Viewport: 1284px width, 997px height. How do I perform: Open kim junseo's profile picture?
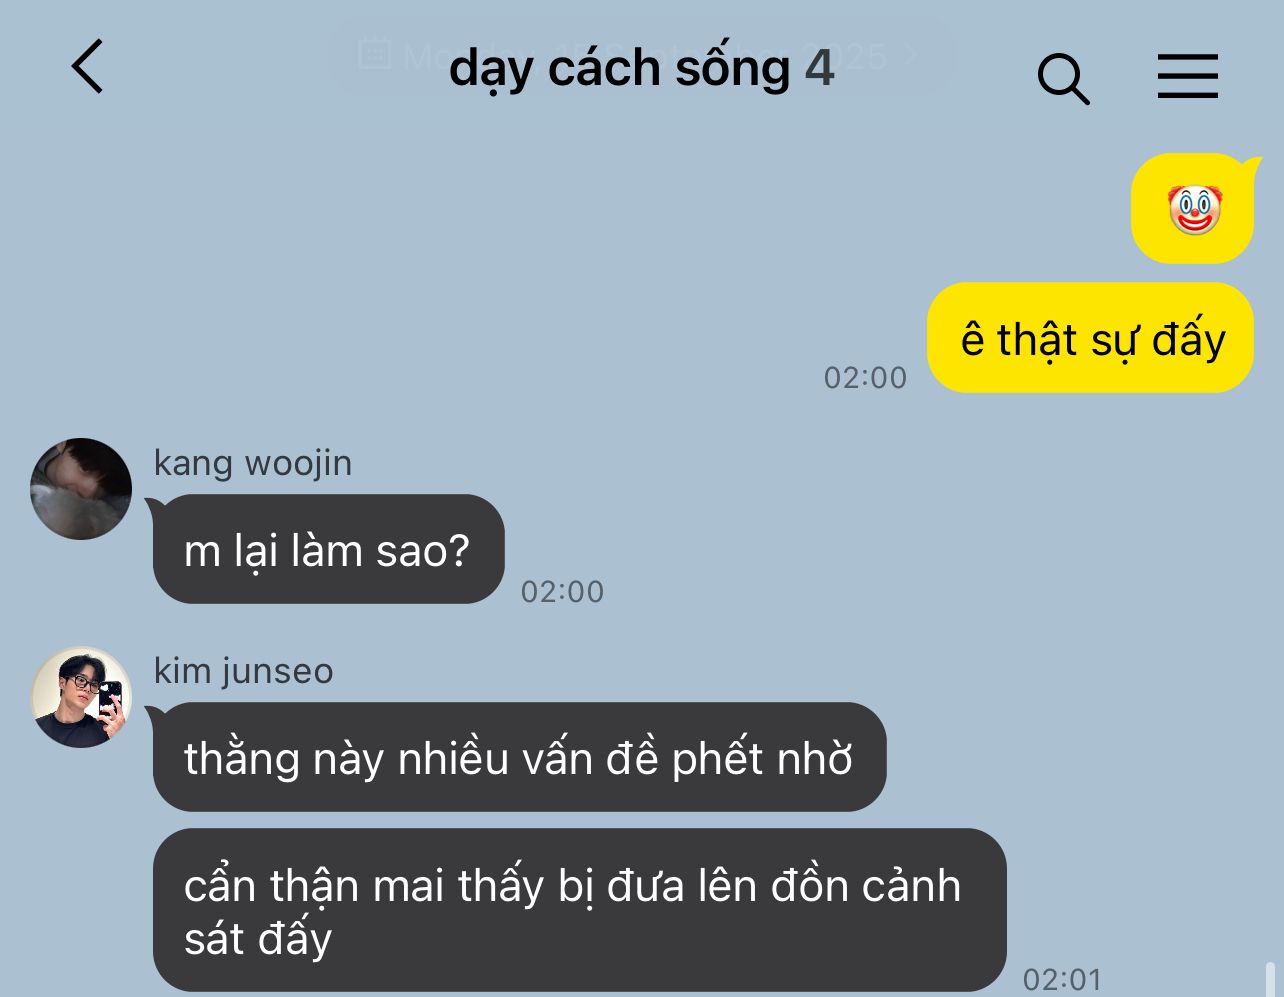coord(81,697)
